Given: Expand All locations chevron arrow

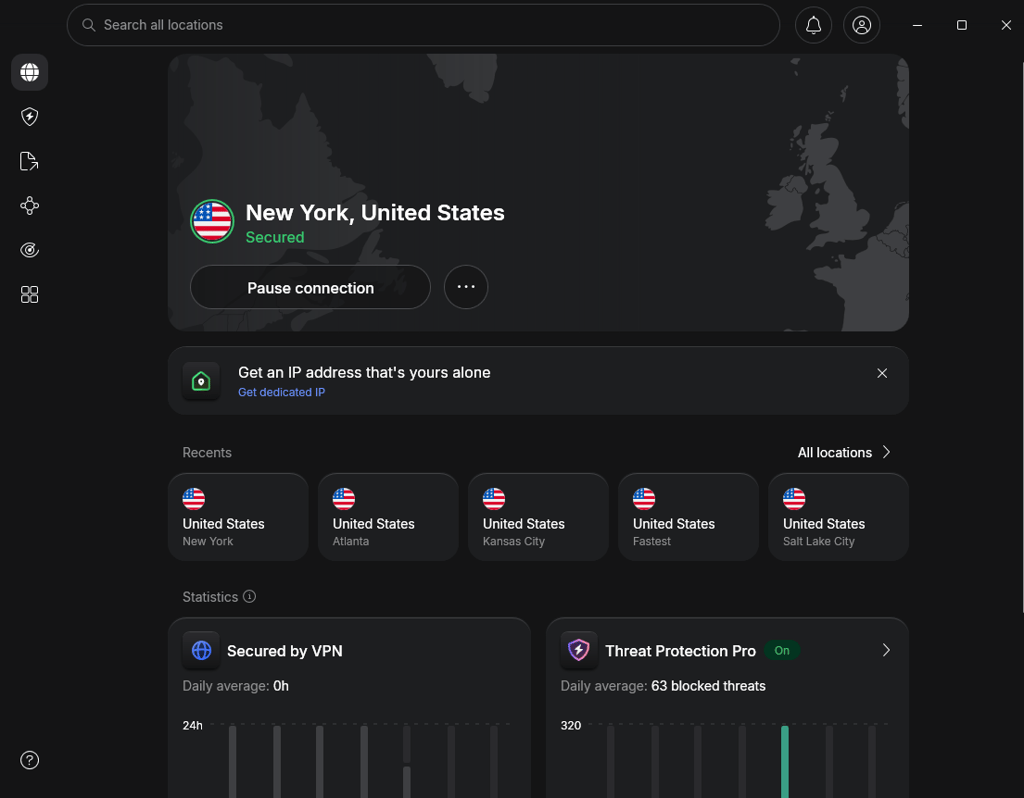Looking at the screenshot, I should pyautogui.click(x=886, y=452).
